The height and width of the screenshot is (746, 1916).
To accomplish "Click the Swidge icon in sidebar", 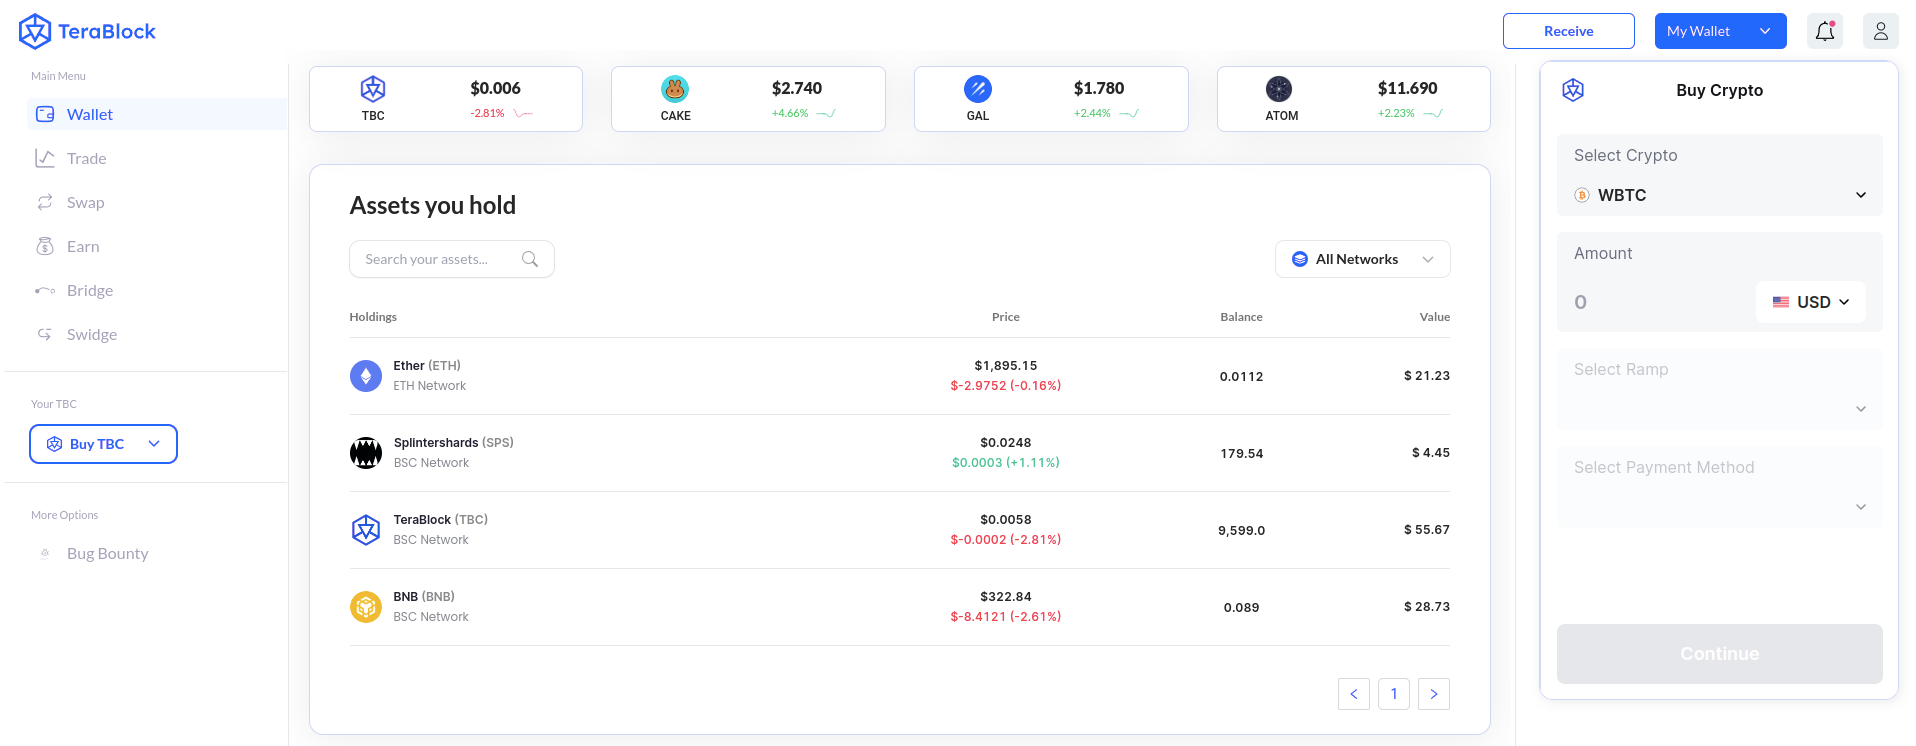I will (x=45, y=334).
